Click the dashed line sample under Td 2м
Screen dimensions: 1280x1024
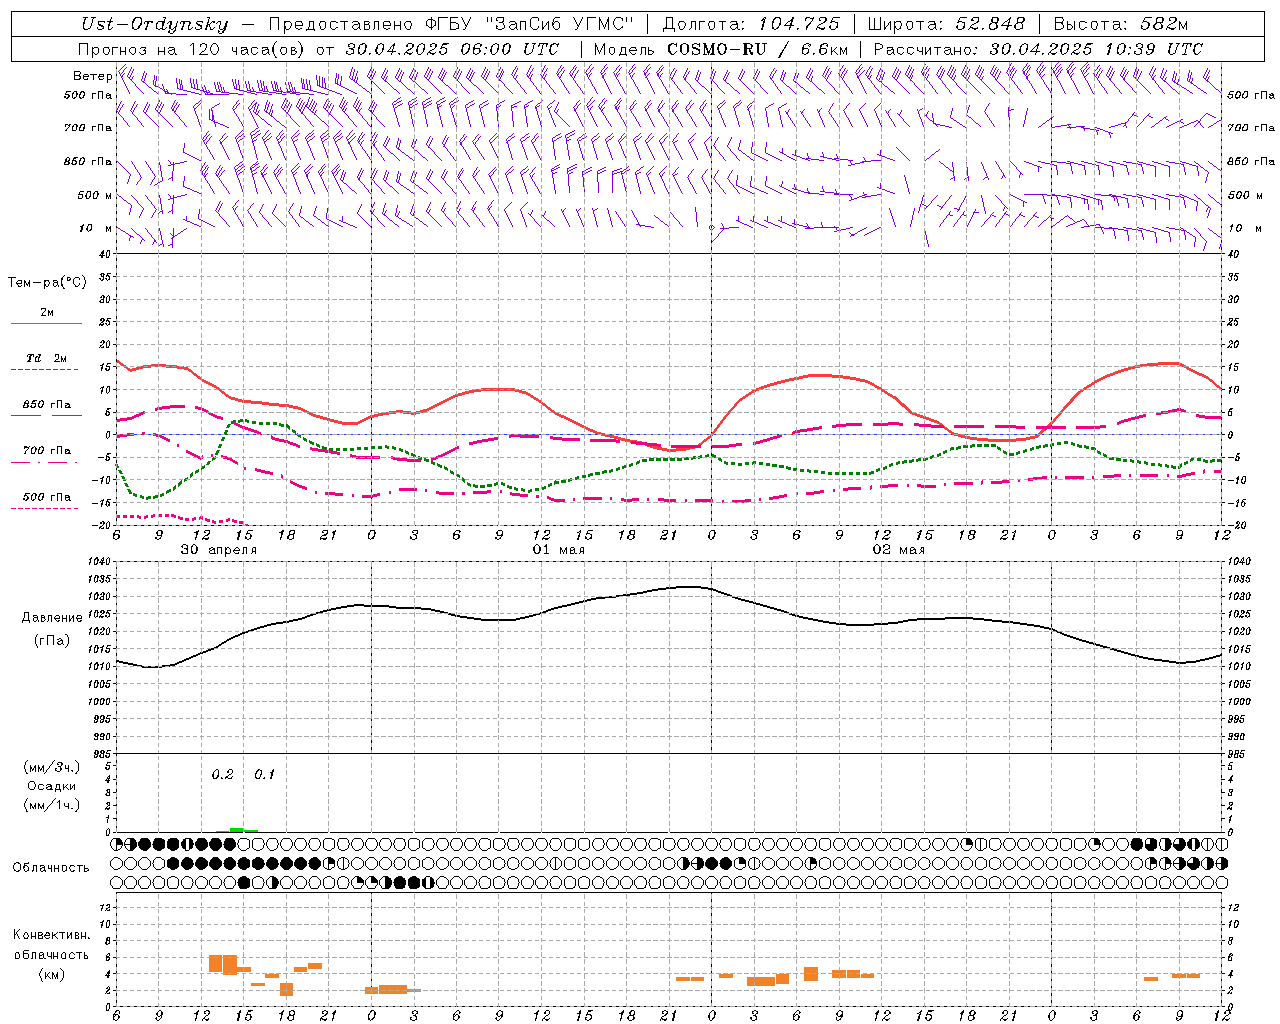tap(45, 370)
